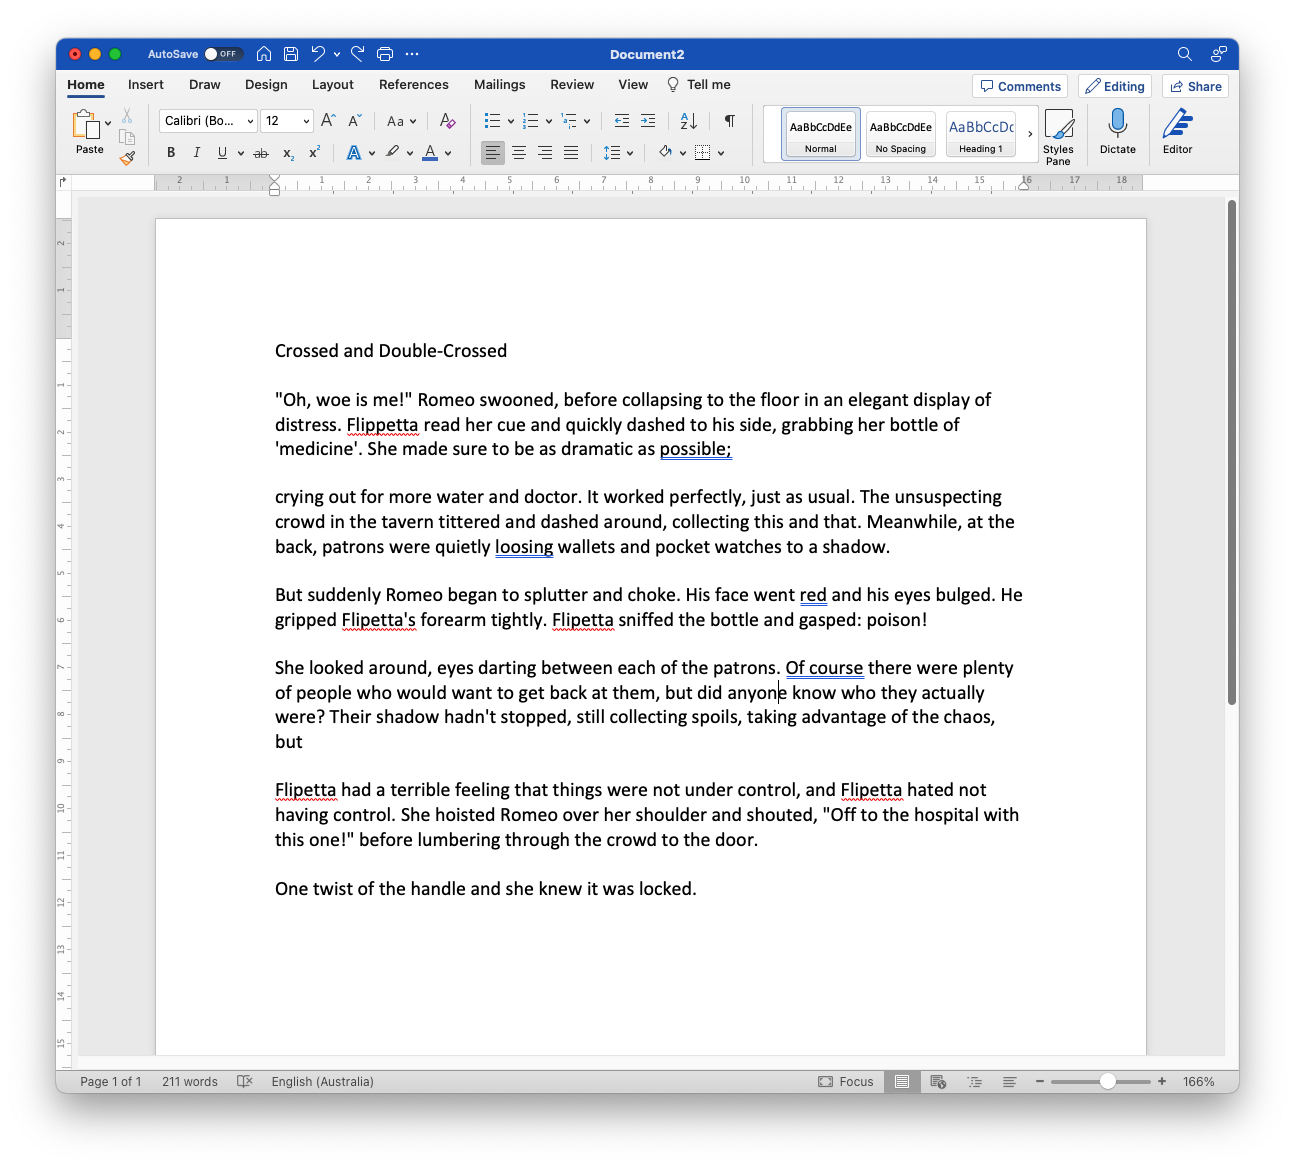Click the Home icon in title bar
1295x1167 pixels.
click(x=264, y=54)
